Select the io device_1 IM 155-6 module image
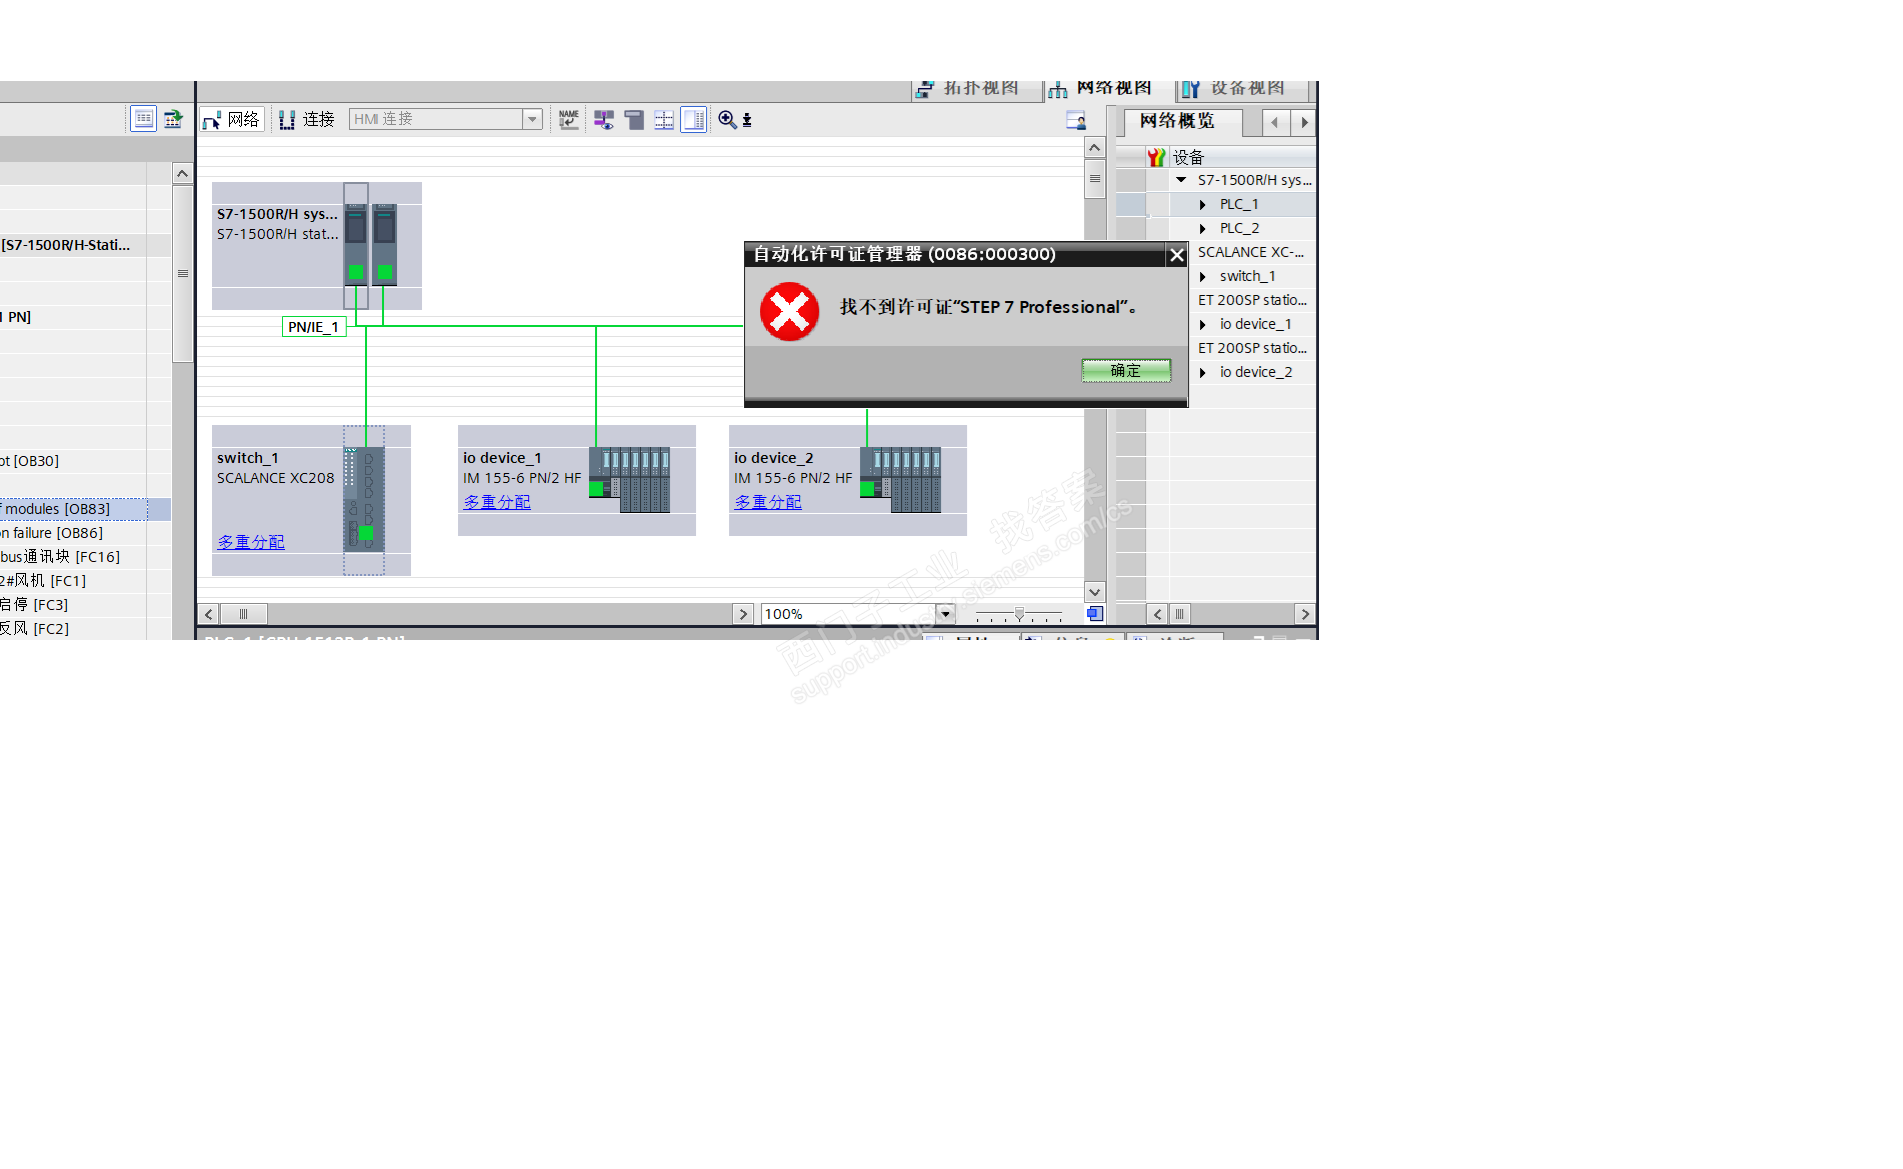The image size is (1903, 1169). (630, 480)
